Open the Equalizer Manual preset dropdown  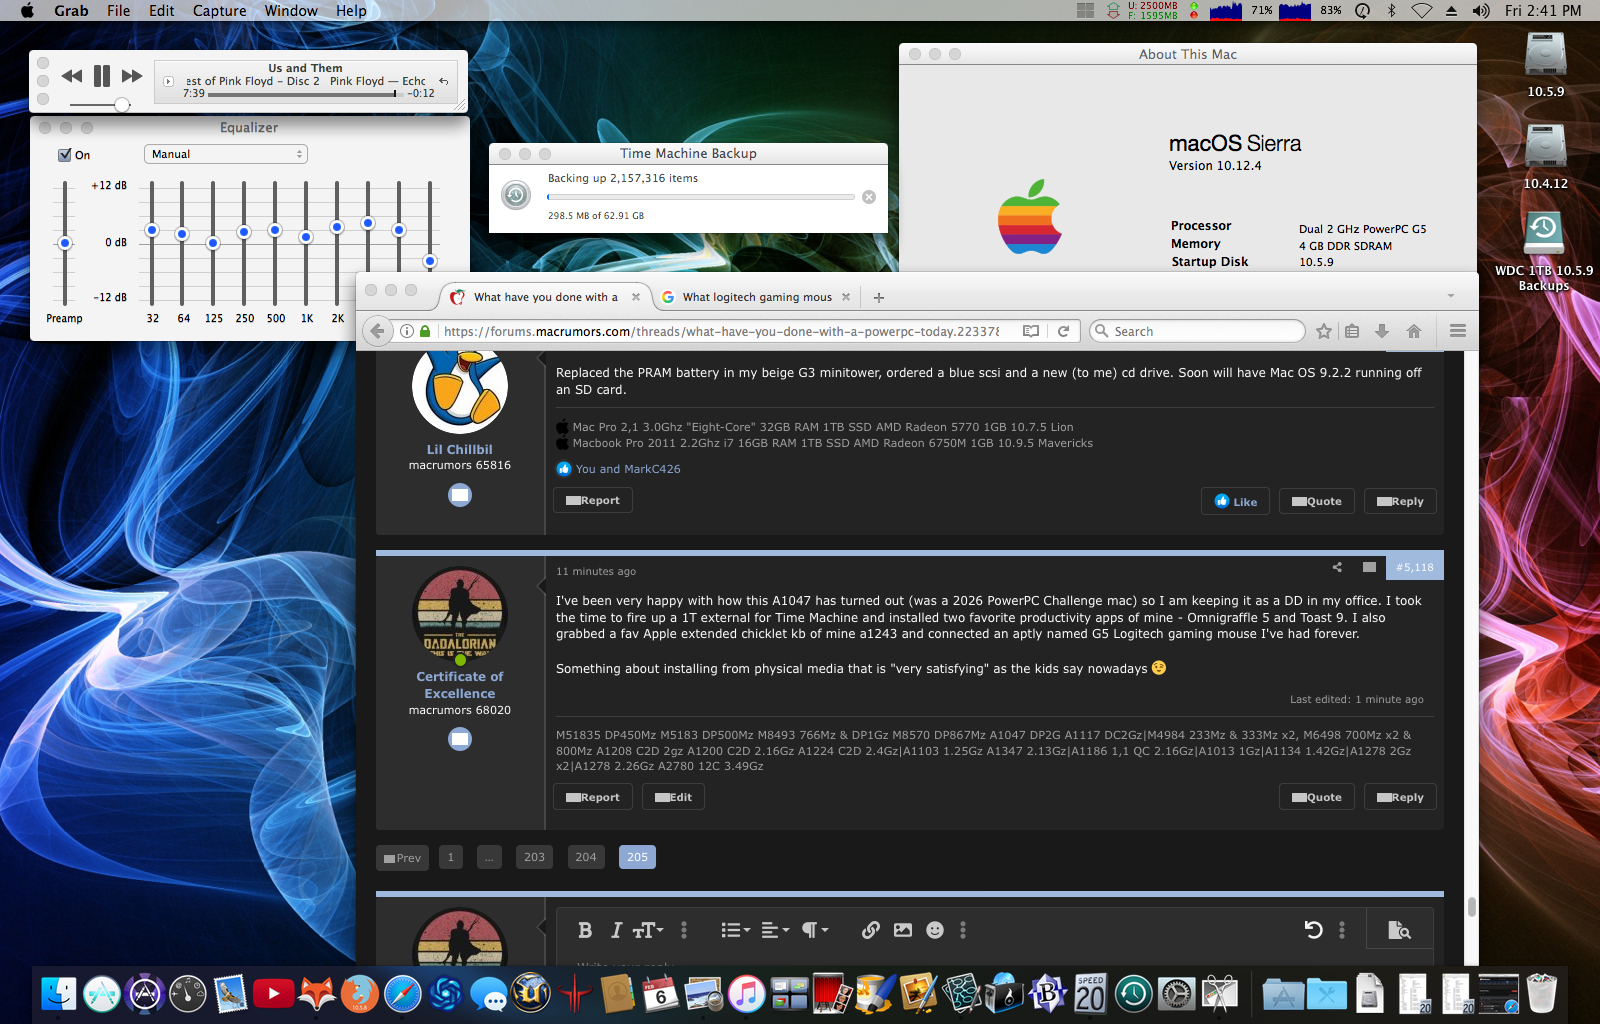click(x=226, y=154)
